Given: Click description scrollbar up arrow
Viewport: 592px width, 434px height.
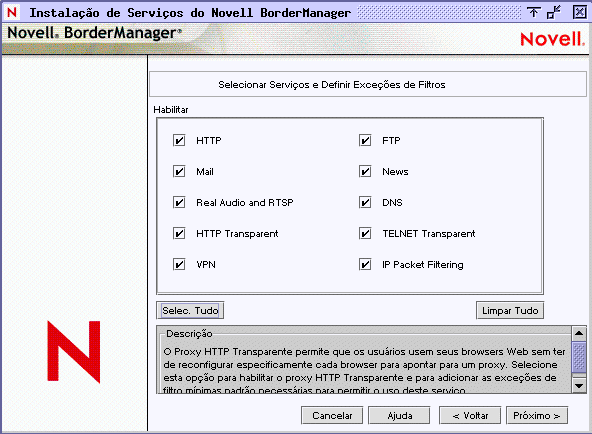Looking at the screenshot, I should coord(579,333).
